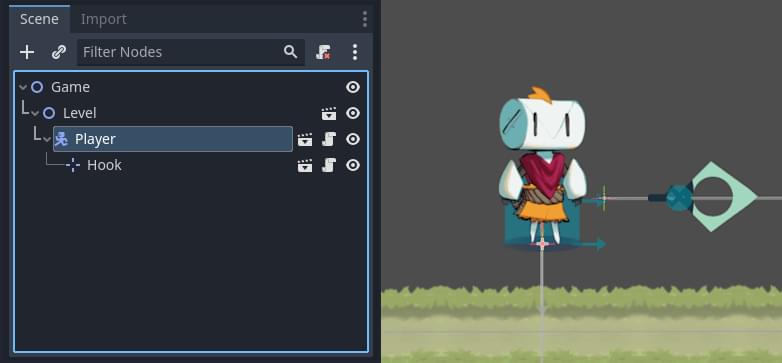Open the extra scene options three-dot menu
This screenshot has height=363, width=782.
(355, 52)
